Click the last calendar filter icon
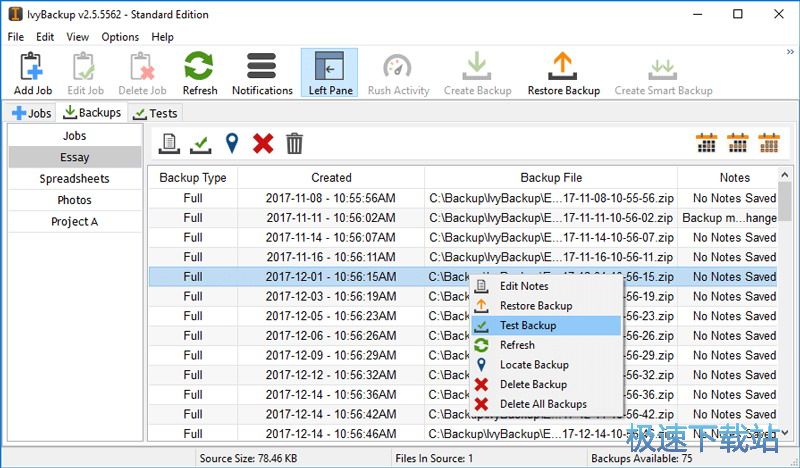The height and width of the screenshot is (468, 800). coord(769,143)
